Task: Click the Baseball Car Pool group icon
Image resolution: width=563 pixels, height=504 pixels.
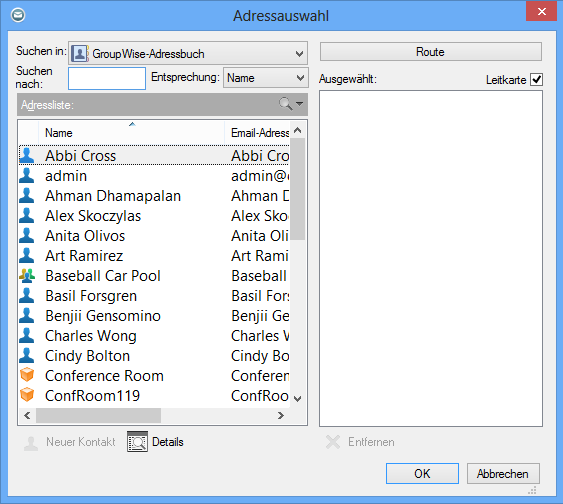Action: click(27, 275)
